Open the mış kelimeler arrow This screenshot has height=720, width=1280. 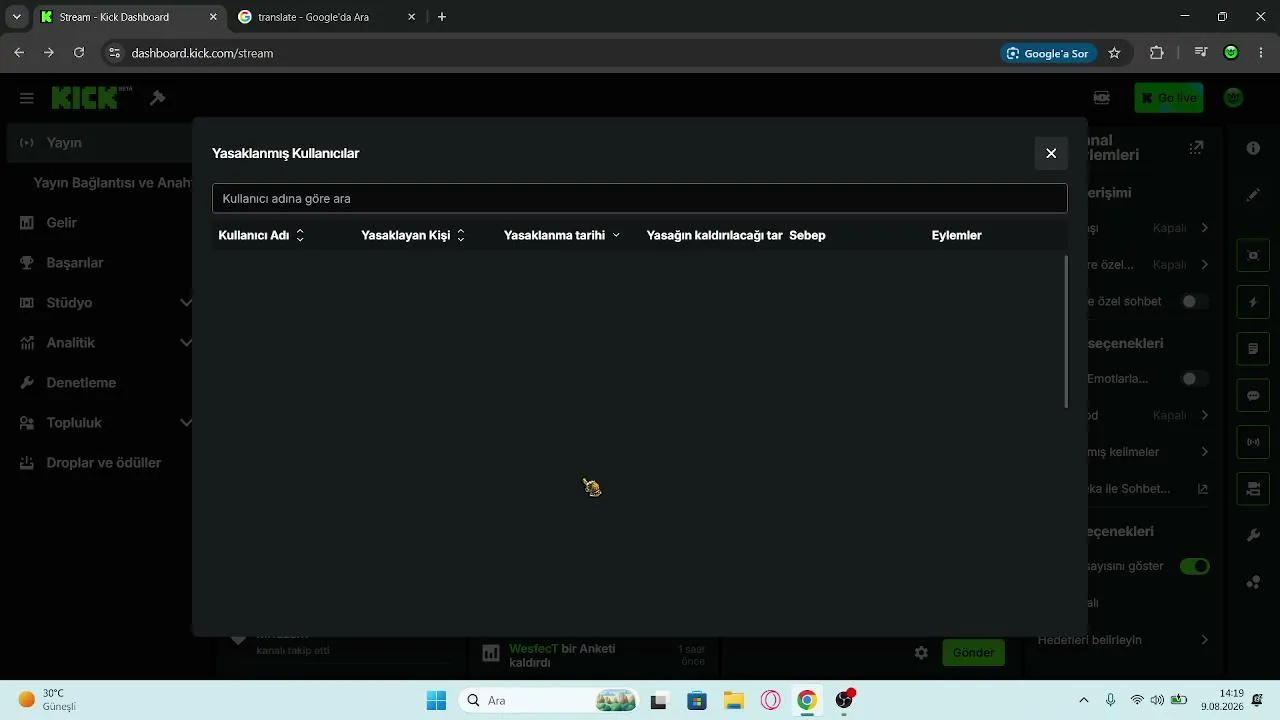(x=1204, y=452)
